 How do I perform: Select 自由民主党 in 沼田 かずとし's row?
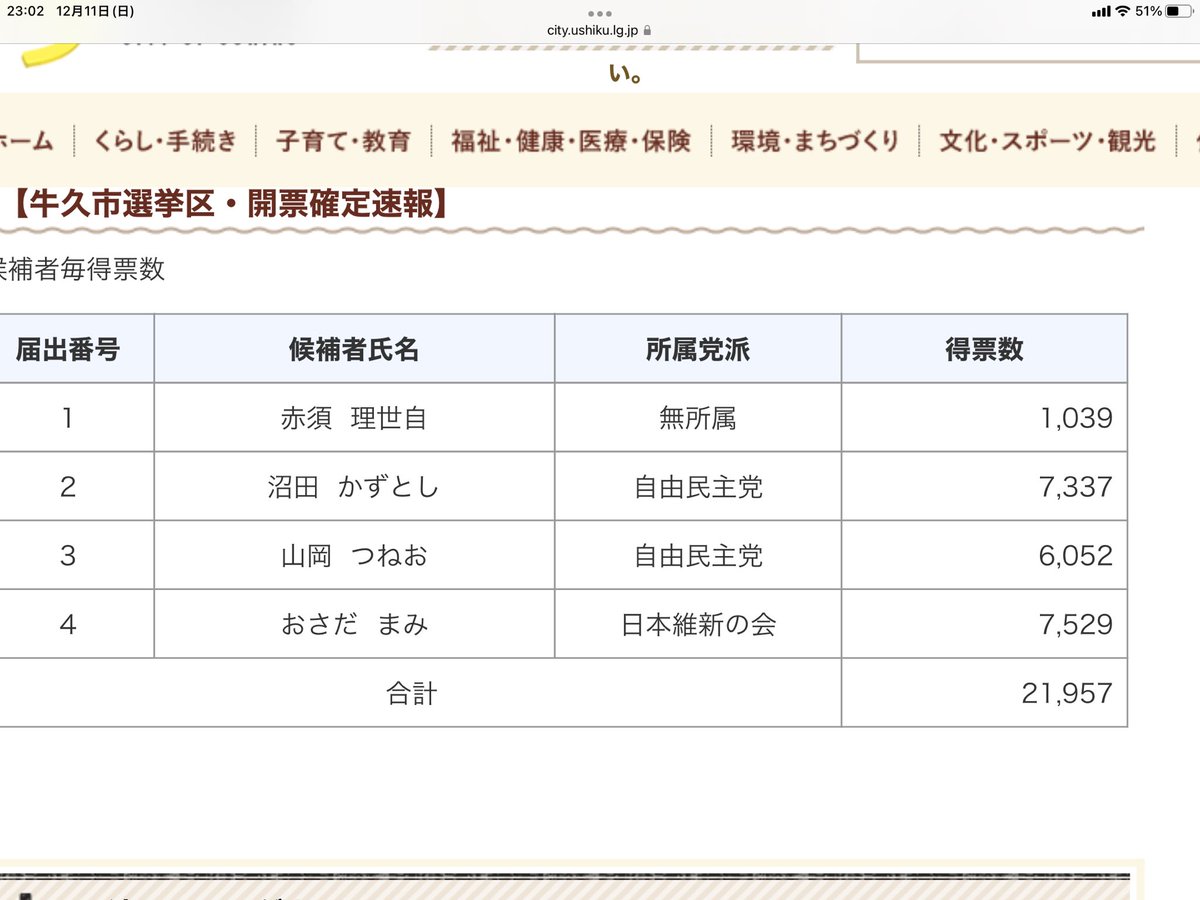click(x=698, y=487)
